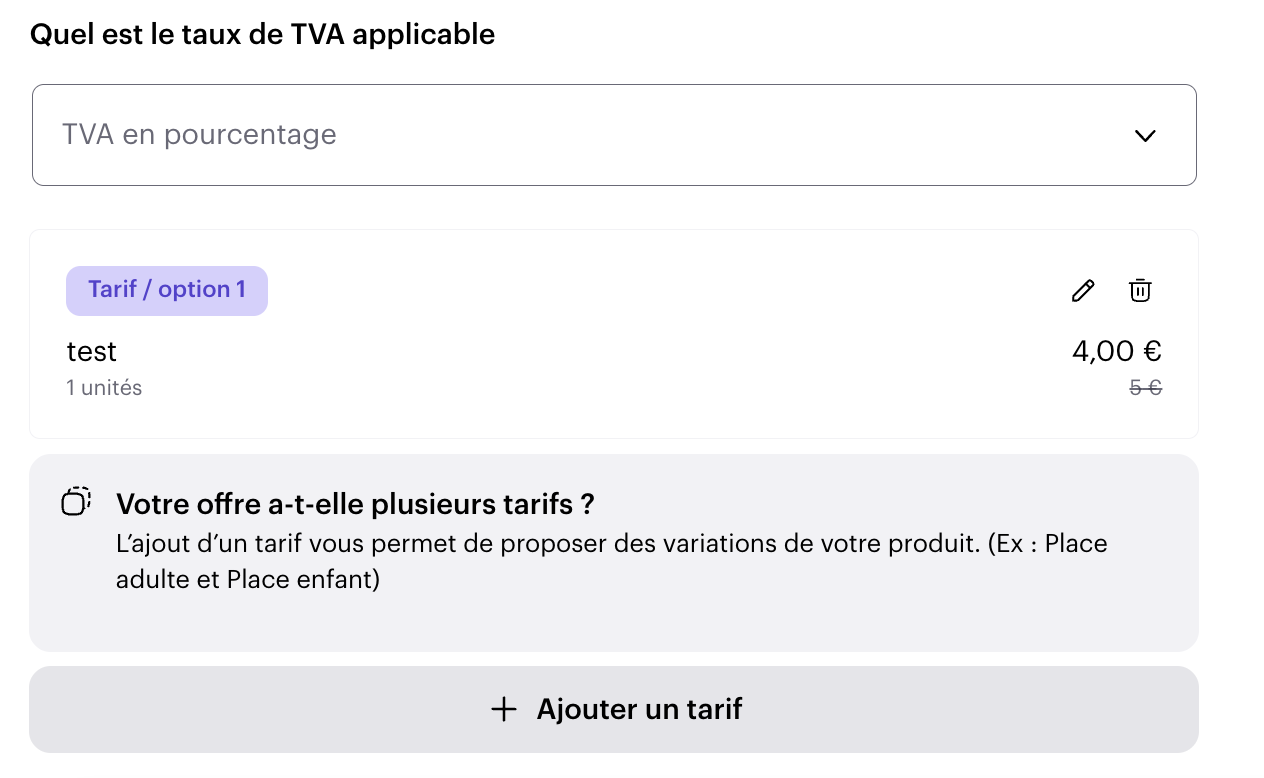Click the plus icon beside Ajouter un tarif
The width and height of the screenshot is (1264, 778).
point(504,710)
